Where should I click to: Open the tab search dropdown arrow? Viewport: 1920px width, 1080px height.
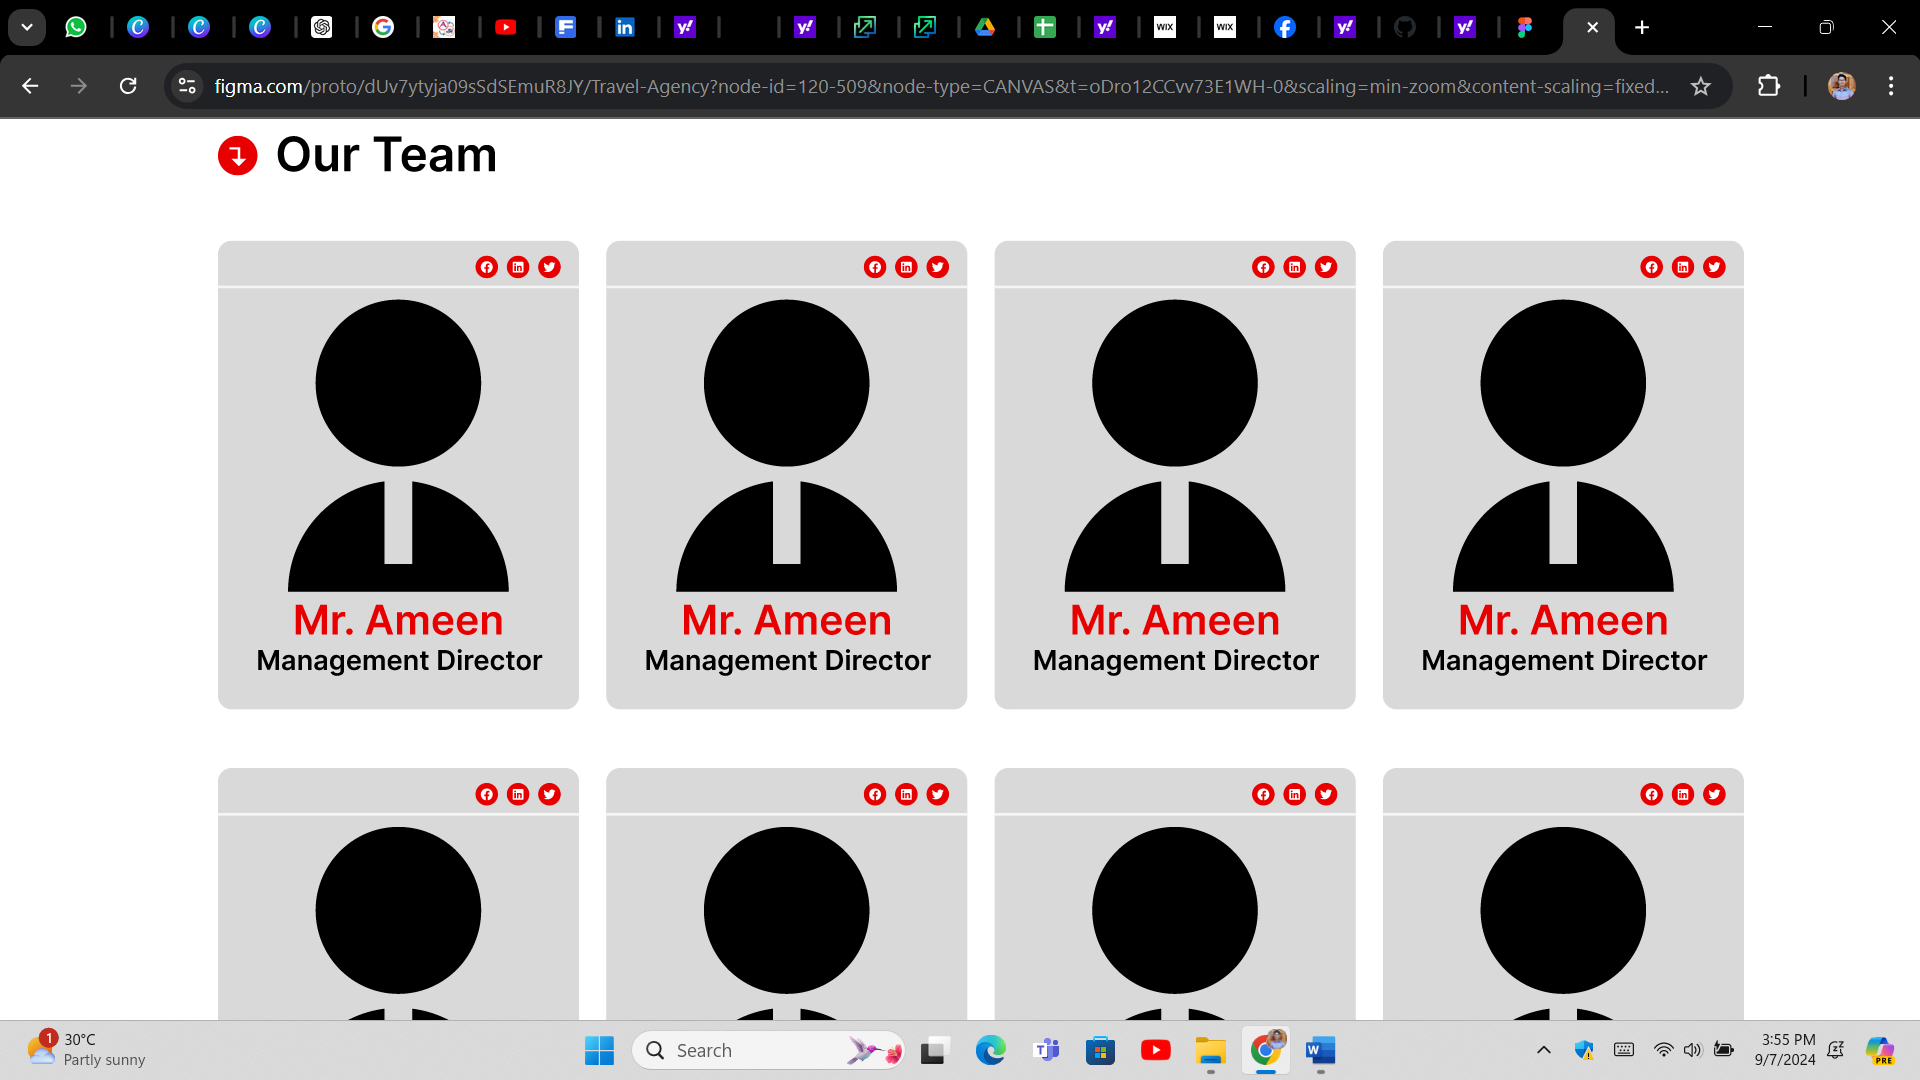click(27, 27)
